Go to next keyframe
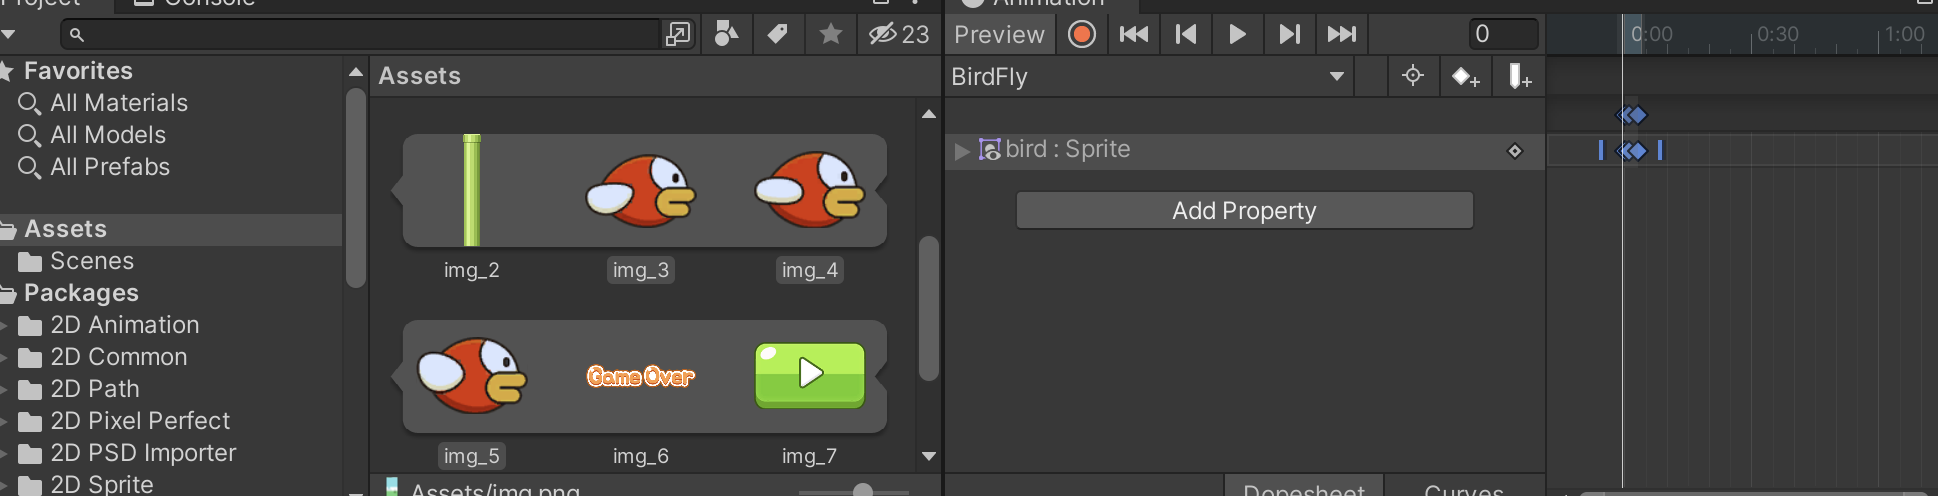This screenshot has height=496, width=1938. click(x=1289, y=34)
